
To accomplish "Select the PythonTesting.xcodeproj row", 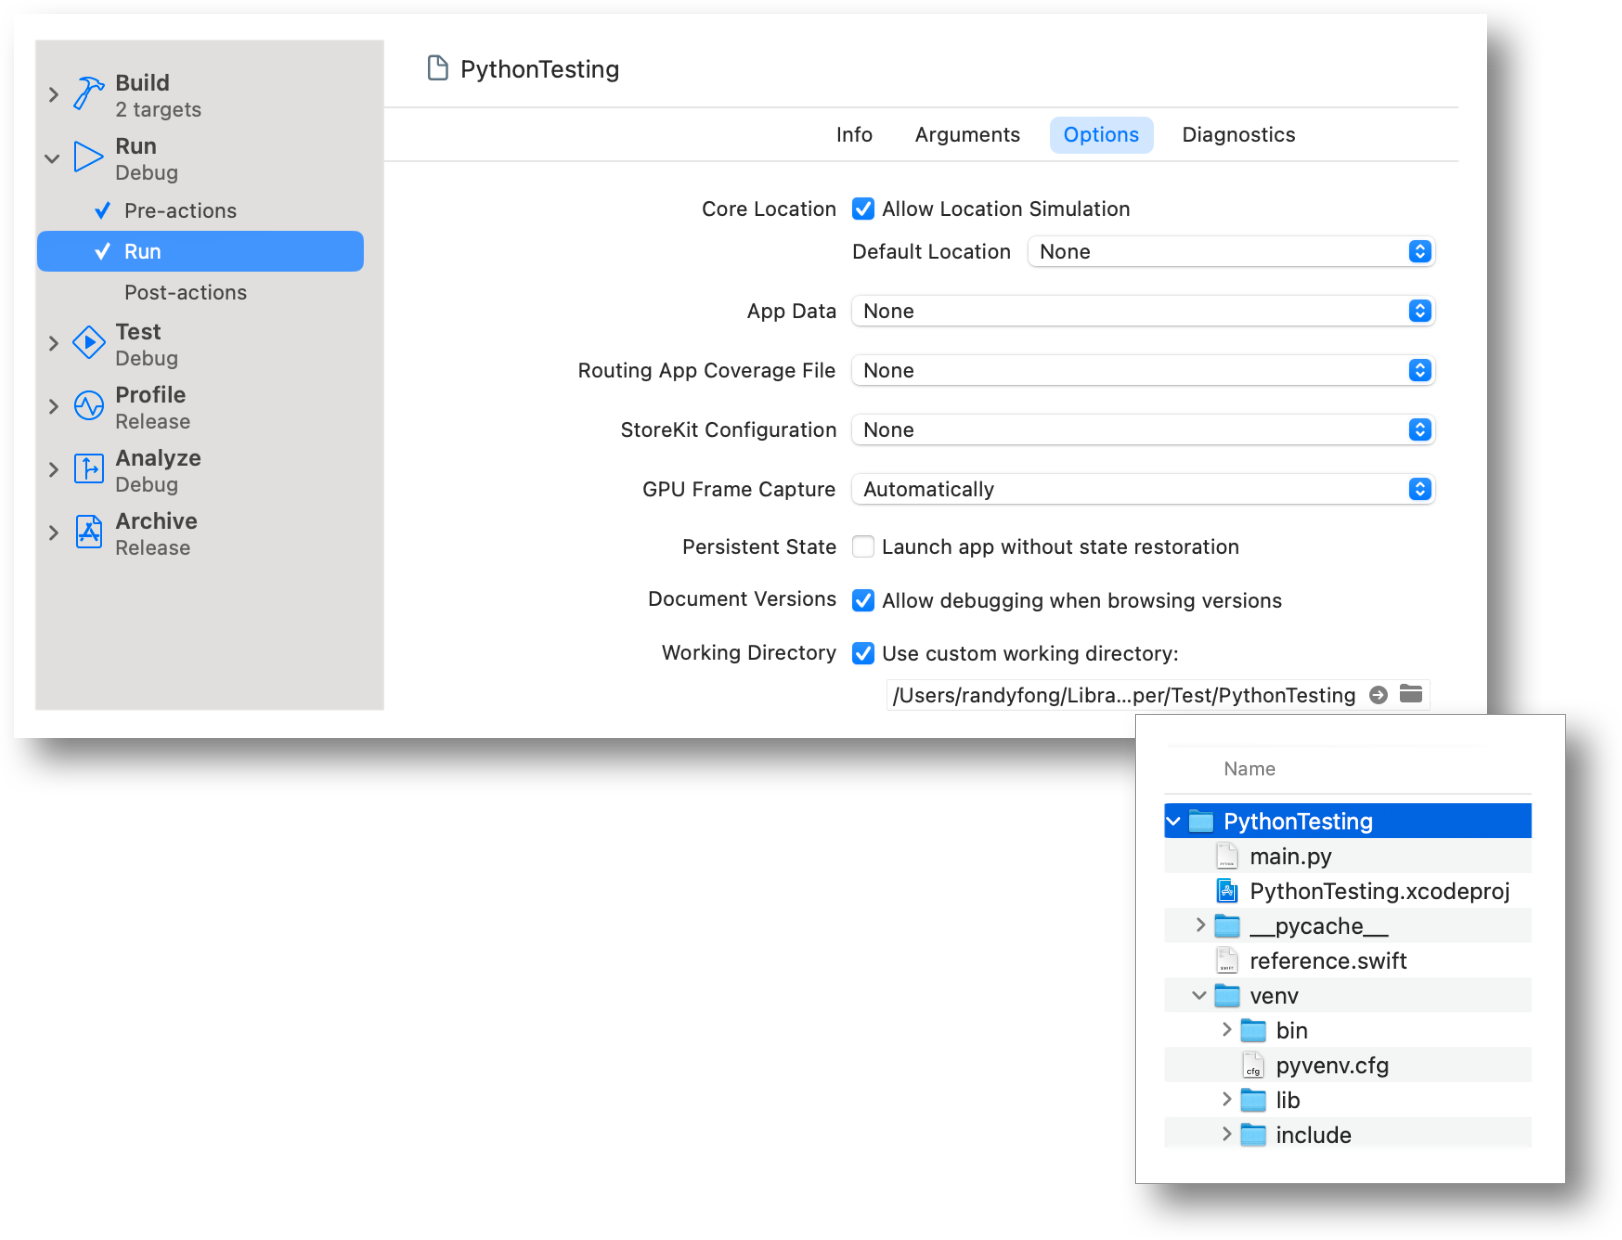I will pos(1348,891).
